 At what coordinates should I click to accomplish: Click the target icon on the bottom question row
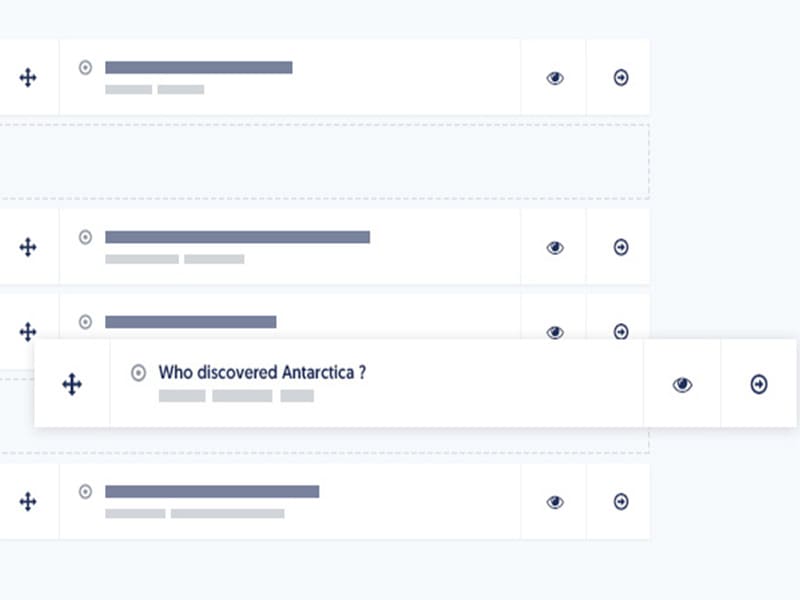click(x=85, y=492)
